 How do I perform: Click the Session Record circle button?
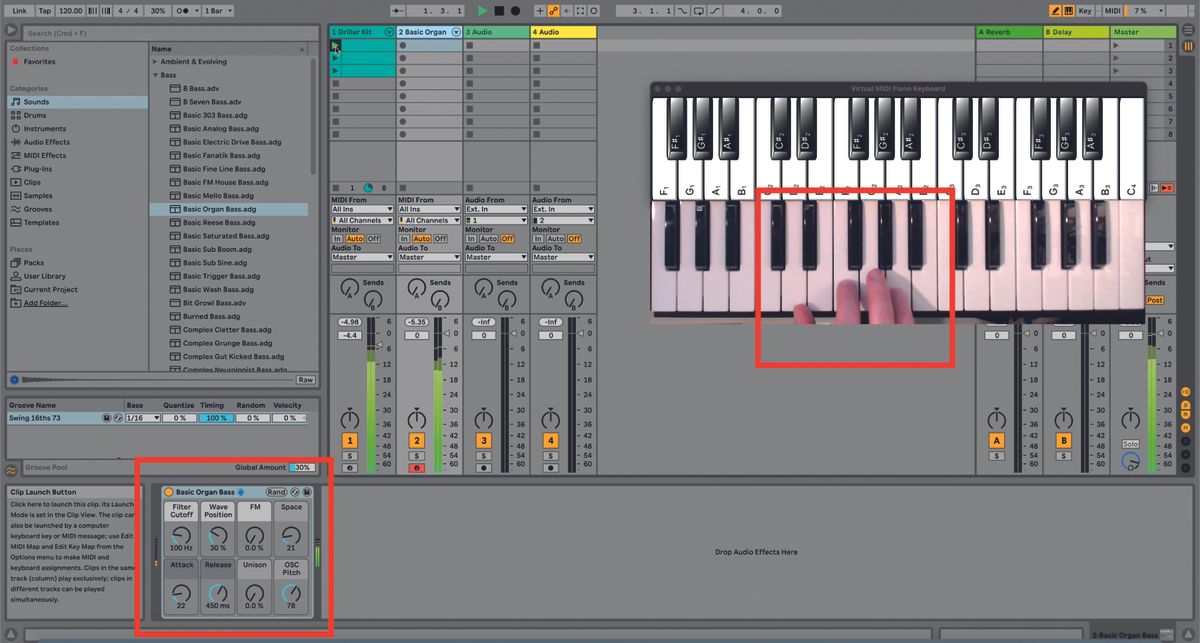coord(593,10)
